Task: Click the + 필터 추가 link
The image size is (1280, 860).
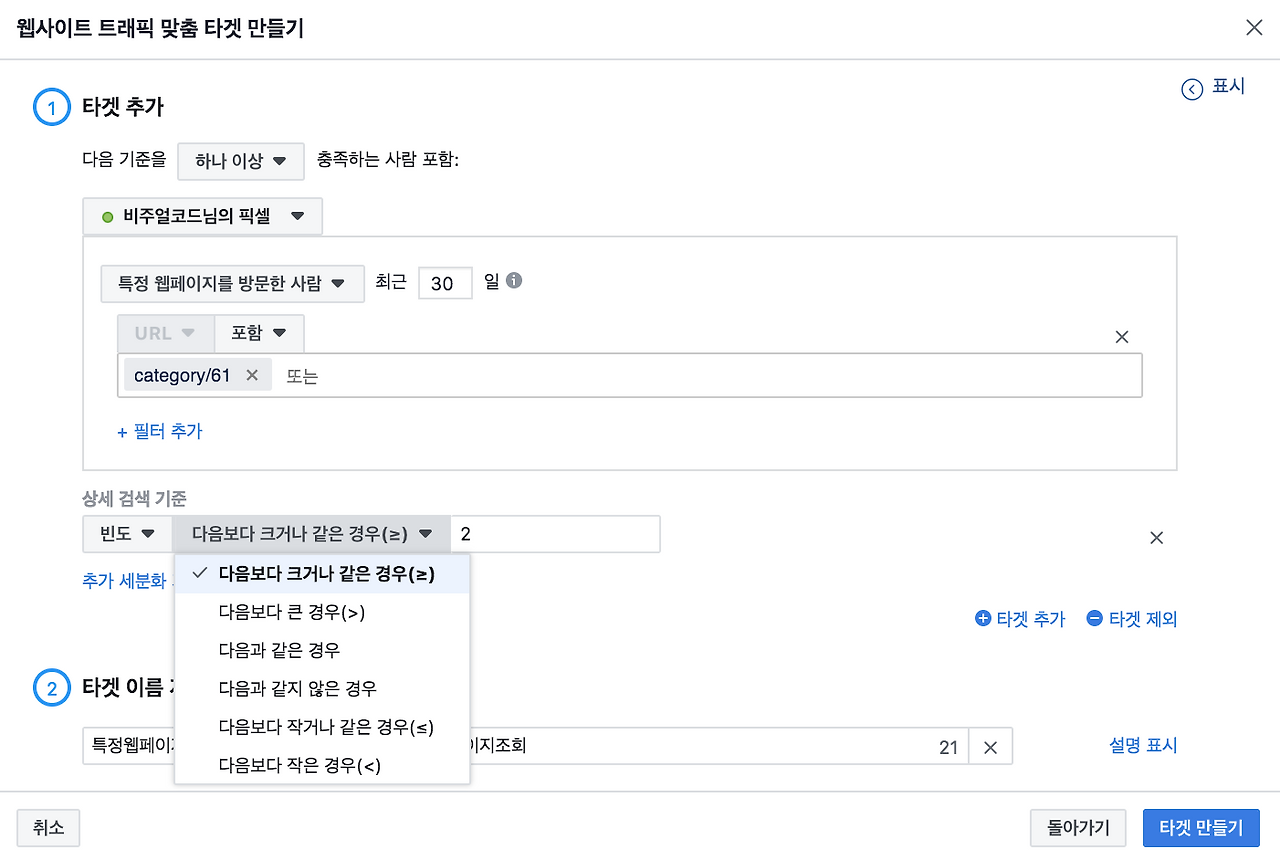Action: click(x=160, y=431)
